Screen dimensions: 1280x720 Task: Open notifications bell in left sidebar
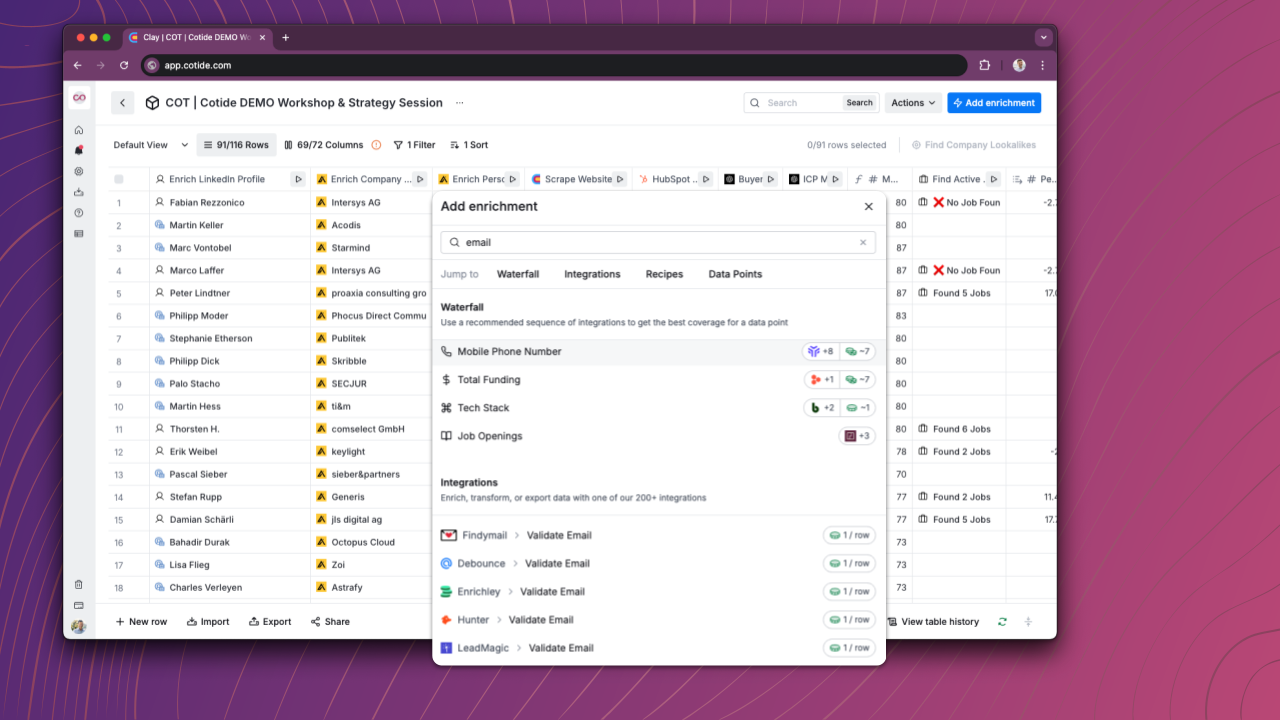[79, 150]
